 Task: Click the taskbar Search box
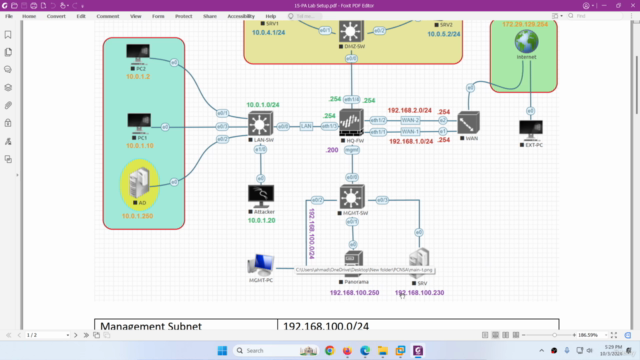(x=276, y=351)
